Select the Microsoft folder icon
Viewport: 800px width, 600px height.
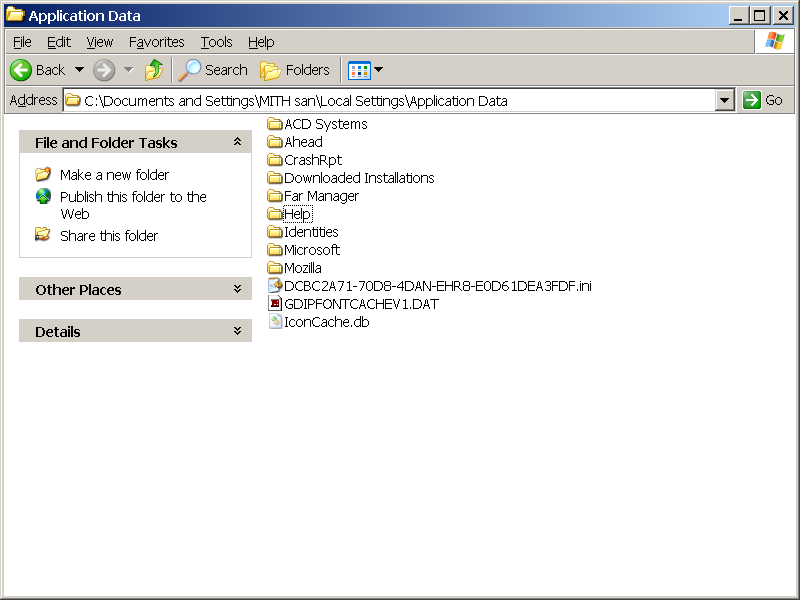point(274,249)
